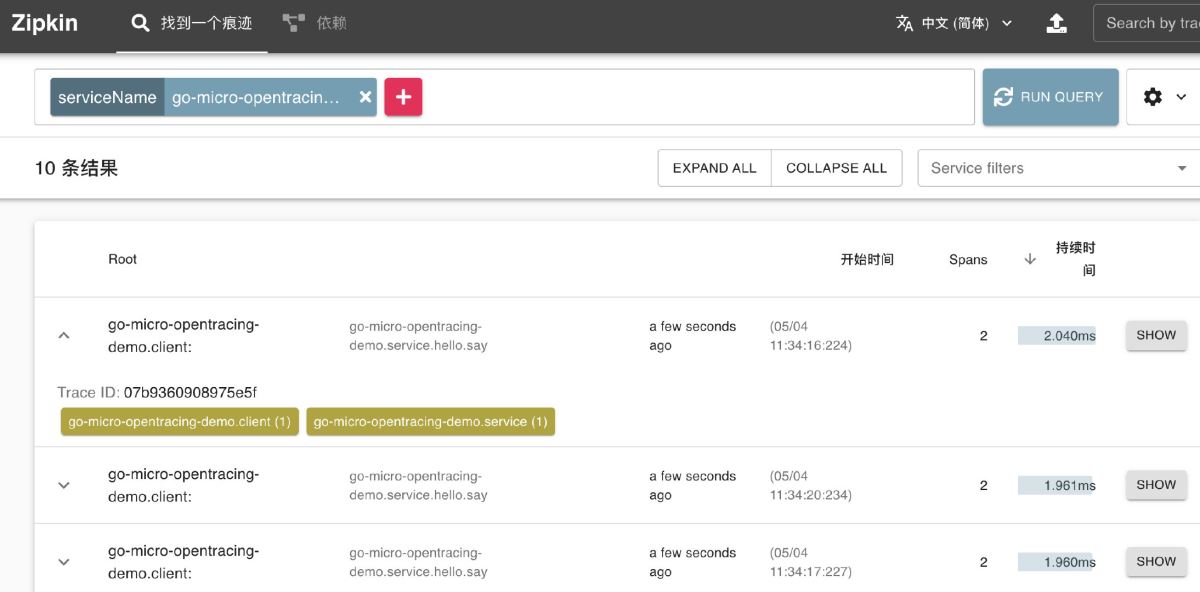The height and width of the screenshot is (592, 1200).
Task: Click the magnifier icon next to 找到一个痕迹
Action: click(x=140, y=22)
